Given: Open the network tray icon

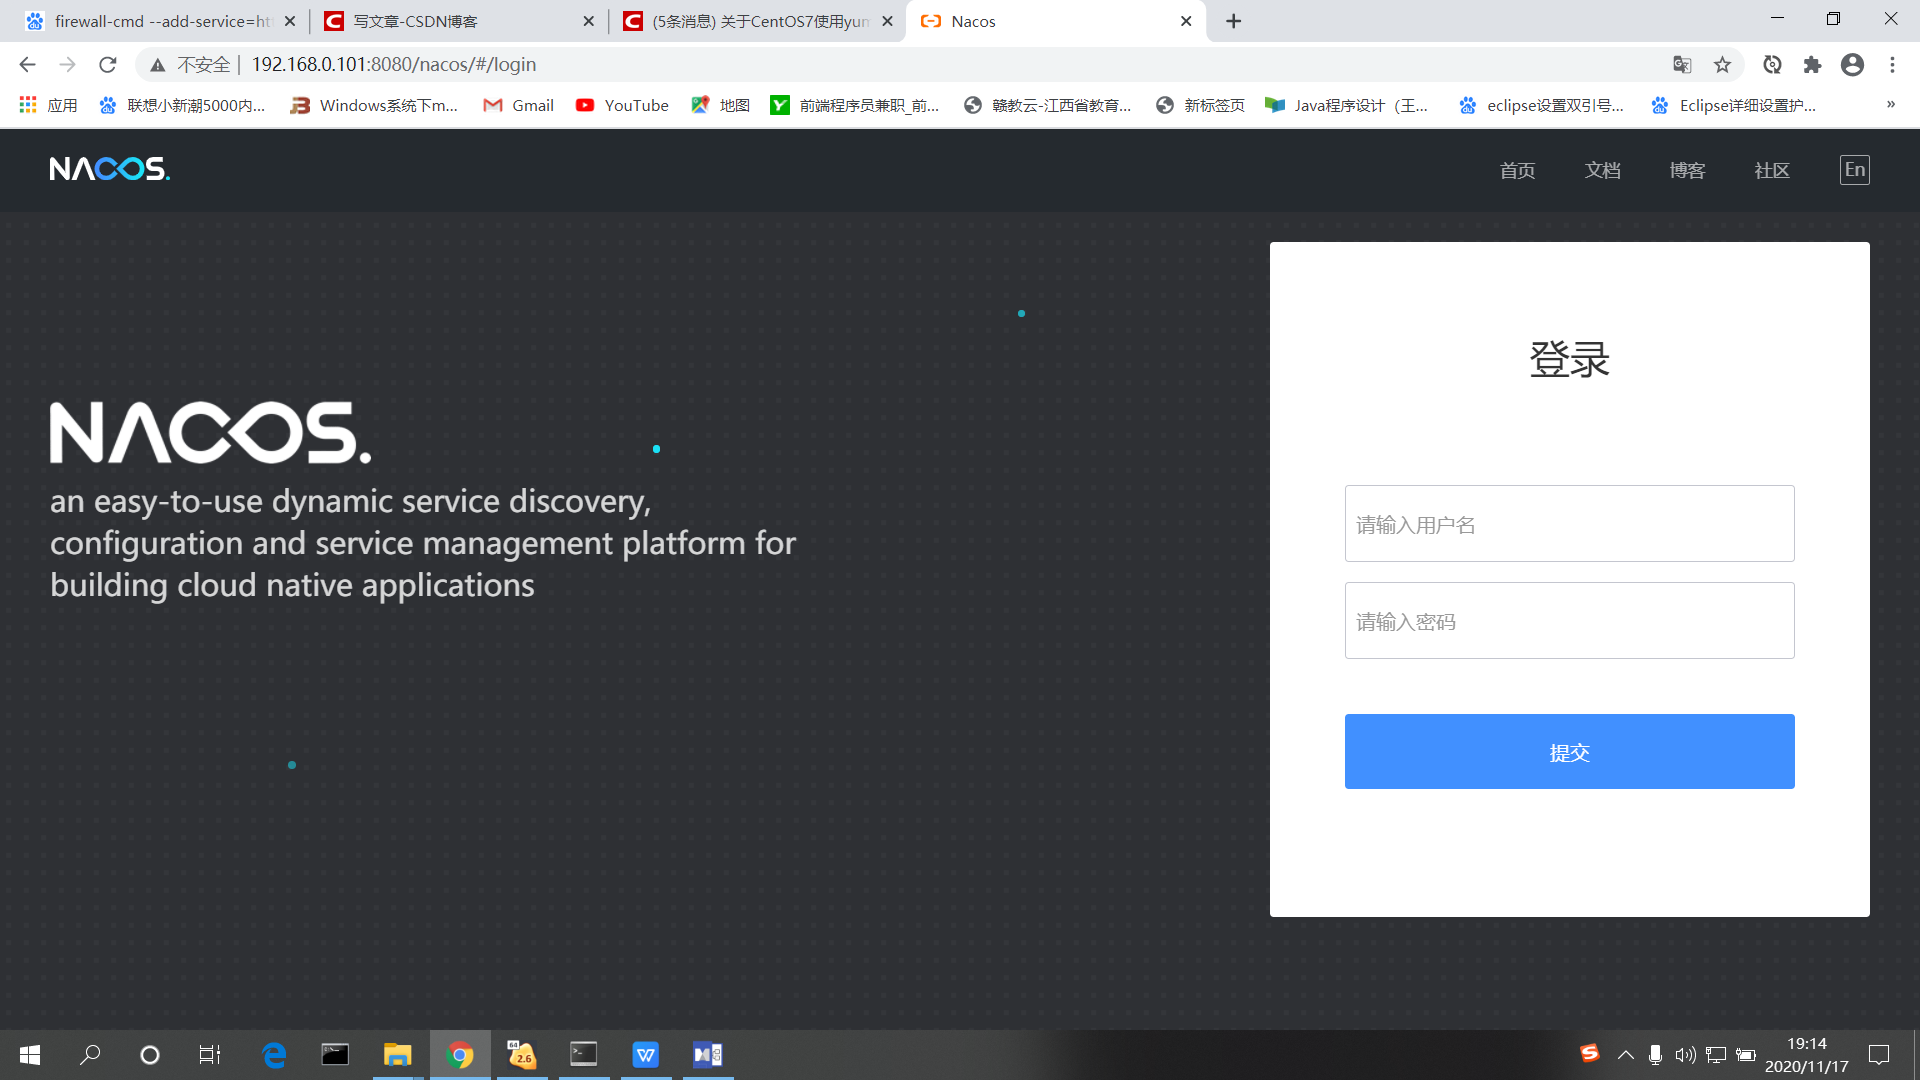Looking at the screenshot, I should tap(1716, 1055).
